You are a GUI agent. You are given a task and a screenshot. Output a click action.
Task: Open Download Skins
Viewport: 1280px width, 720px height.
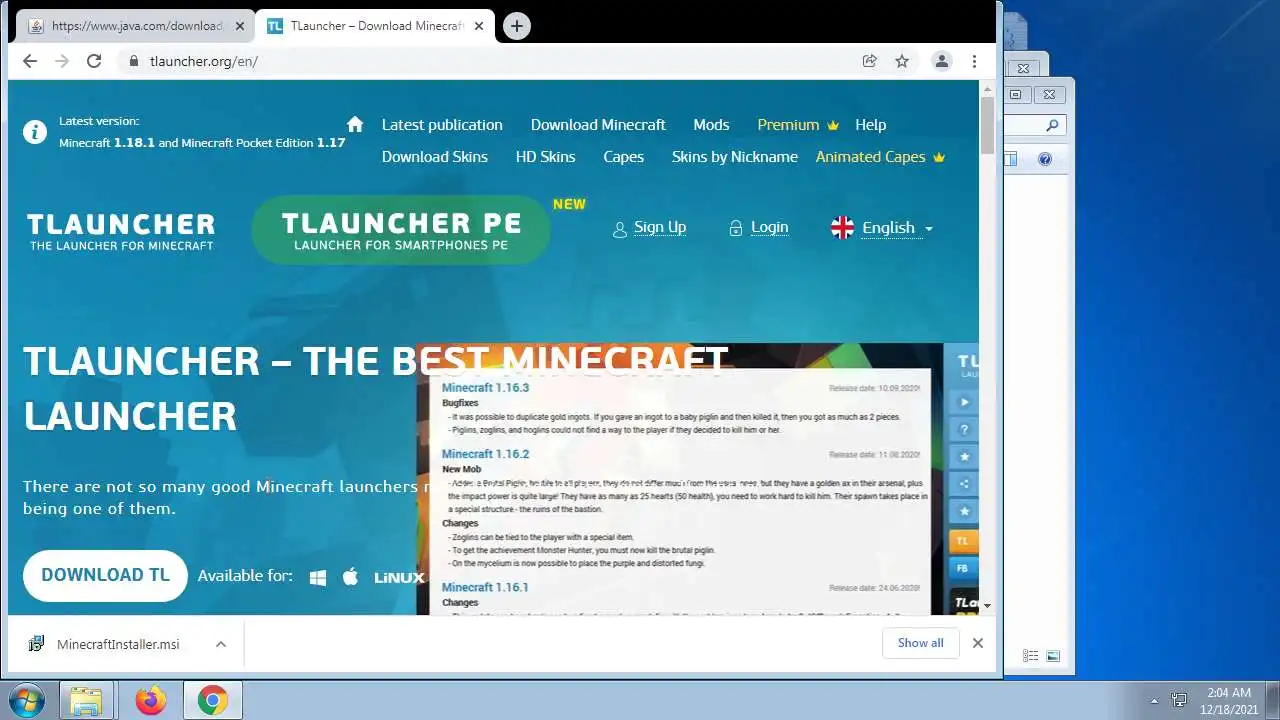[x=435, y=157]
